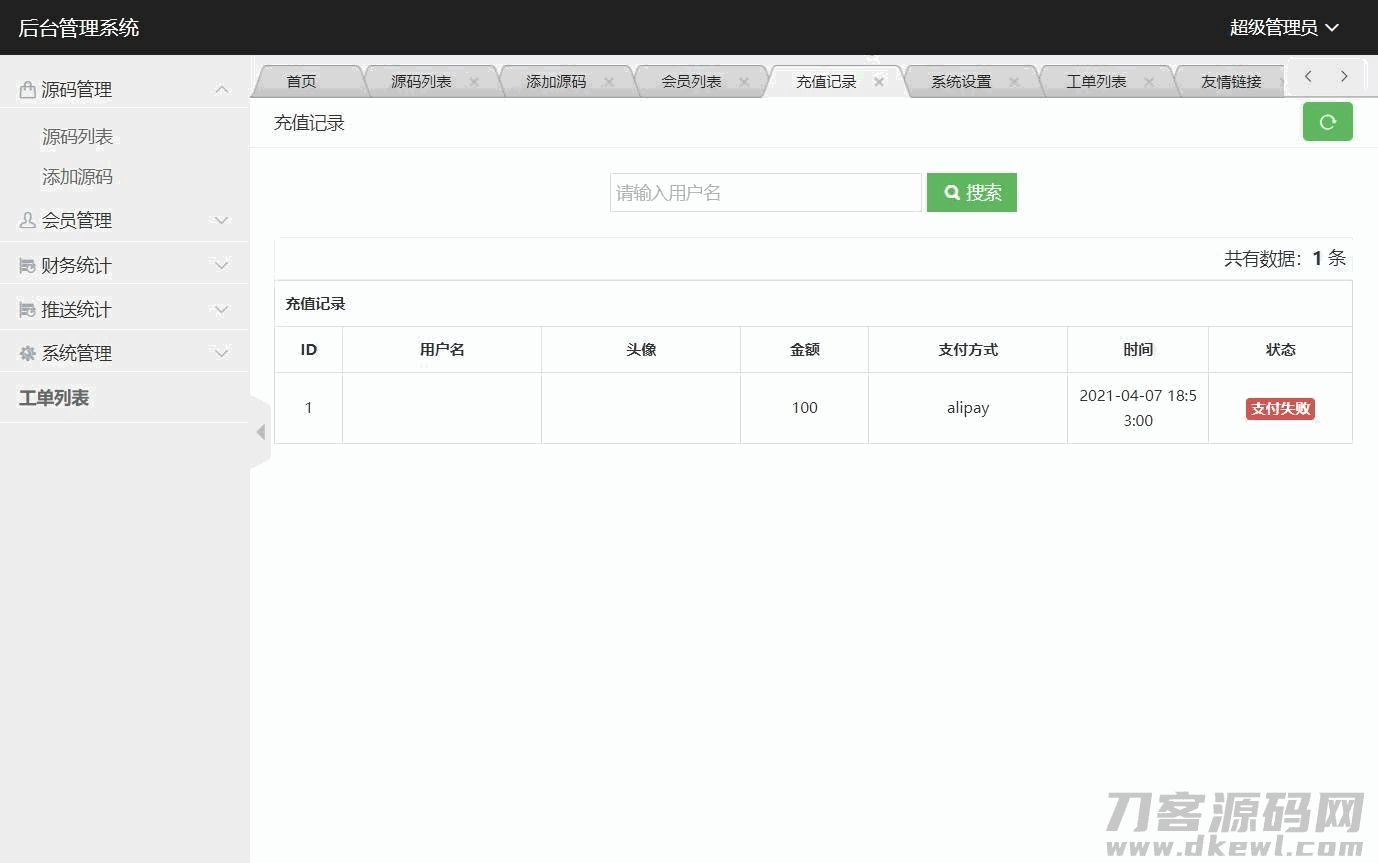1378x863 pixels.
Task: Expand the 财务统计 sidebar menu
Action: pos(124,265)
